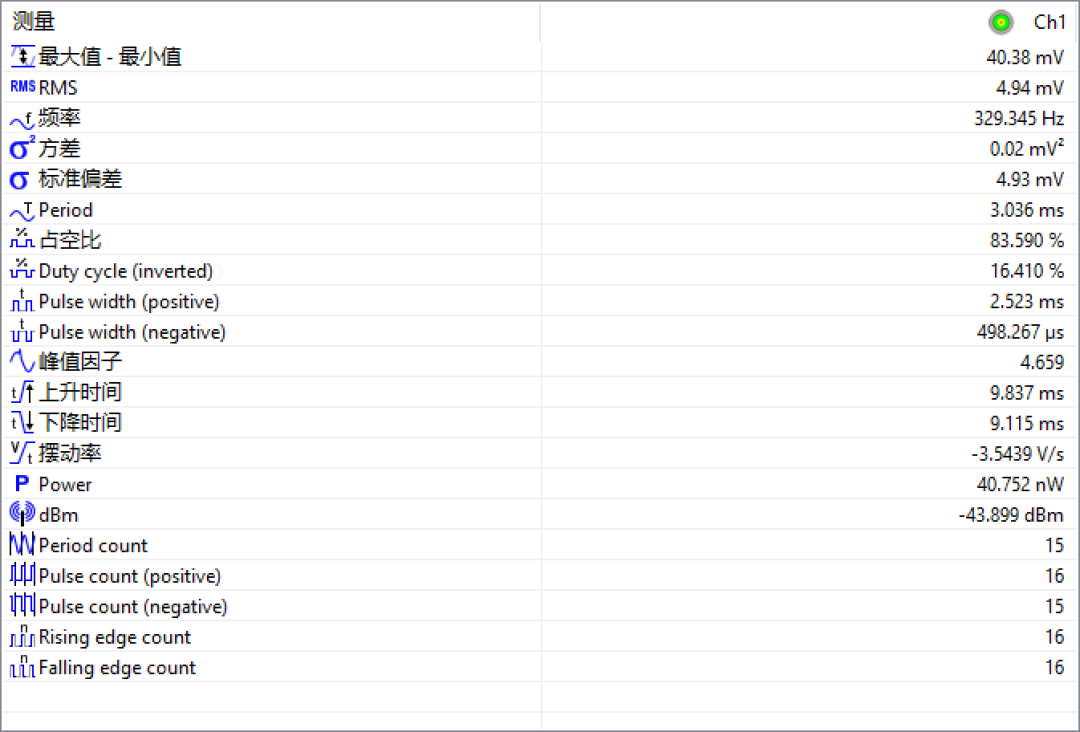Select the Period count waveform icon
Image resolution: width=1080 pixels, height=732 pixels.
(22, 544)
